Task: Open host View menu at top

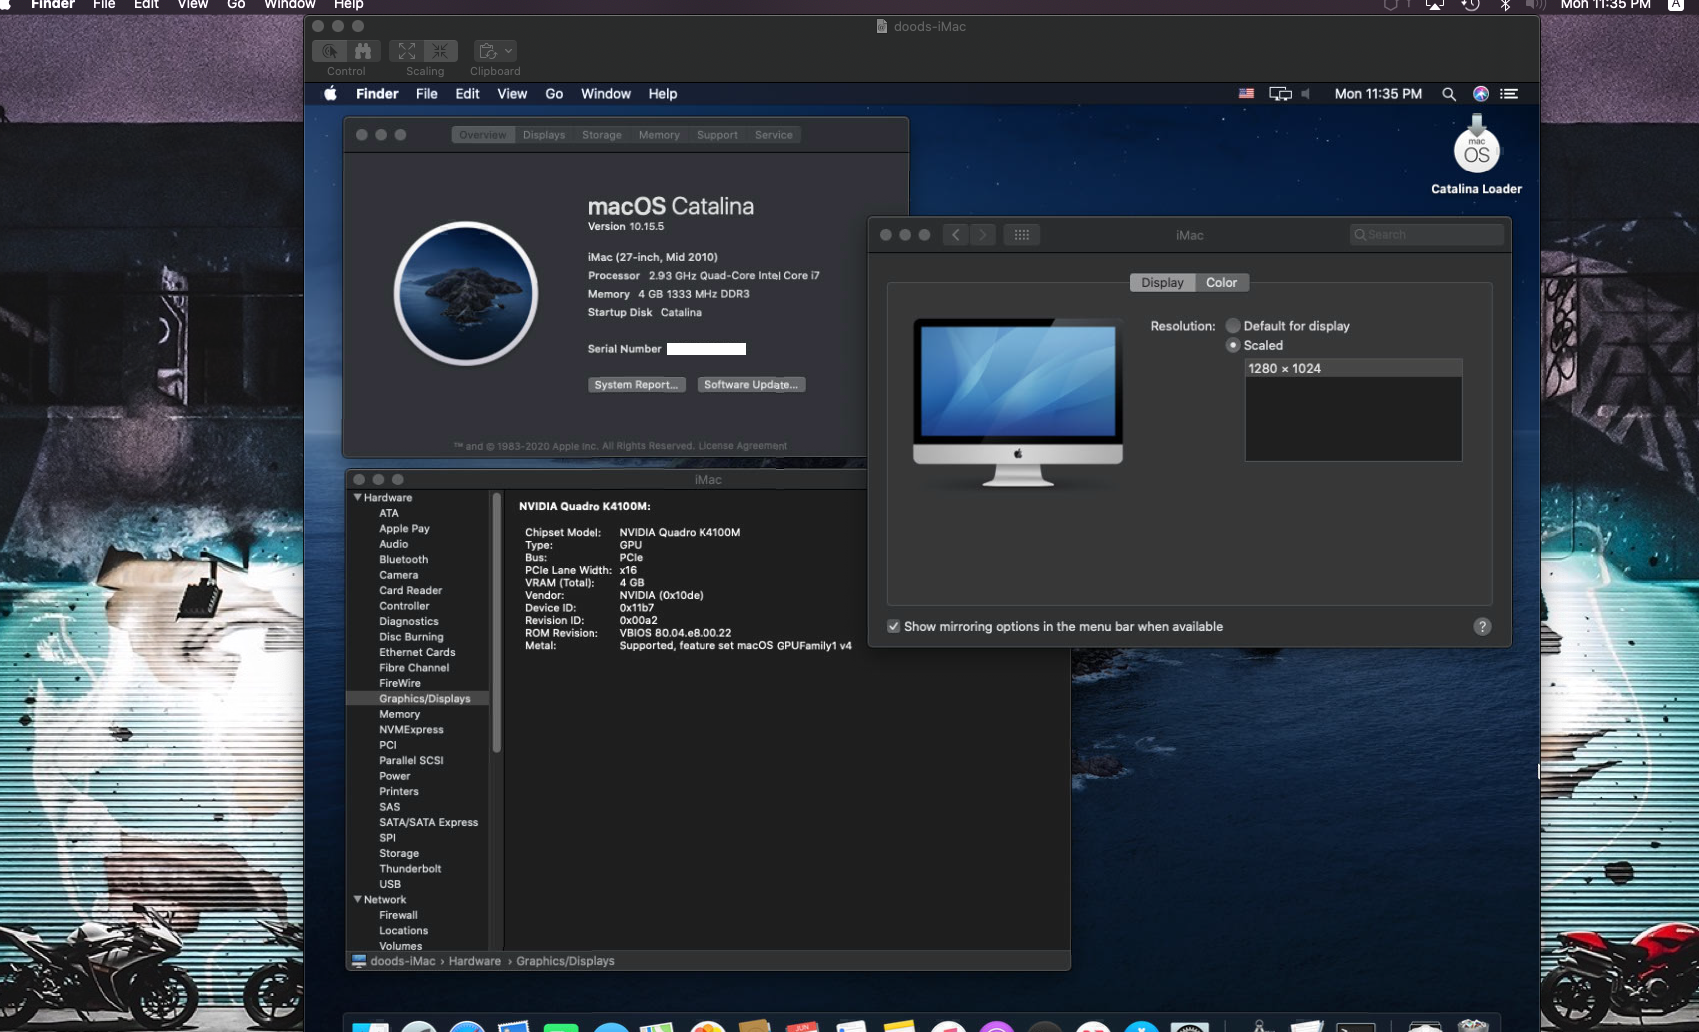Action: 193,5
